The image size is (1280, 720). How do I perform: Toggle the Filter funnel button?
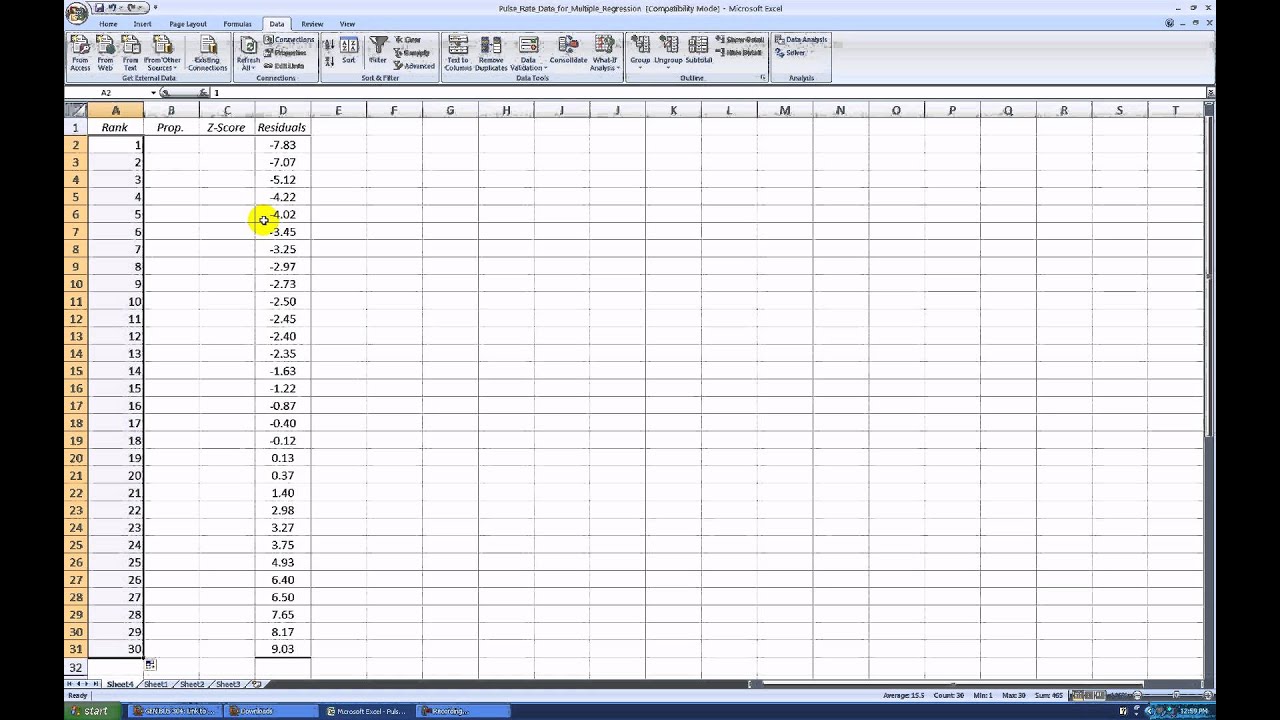click(378, 52)
